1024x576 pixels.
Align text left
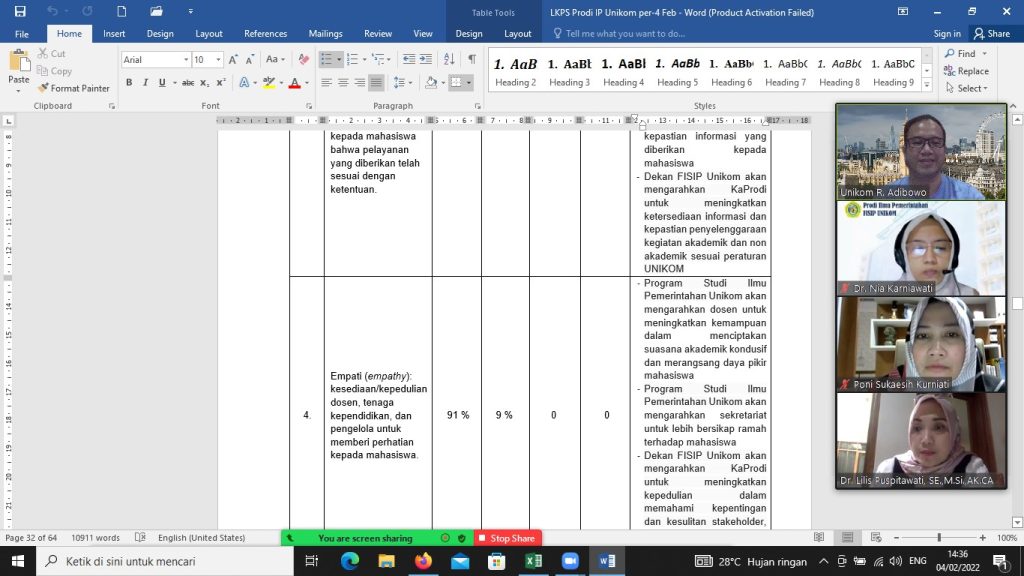pos(327,82)
